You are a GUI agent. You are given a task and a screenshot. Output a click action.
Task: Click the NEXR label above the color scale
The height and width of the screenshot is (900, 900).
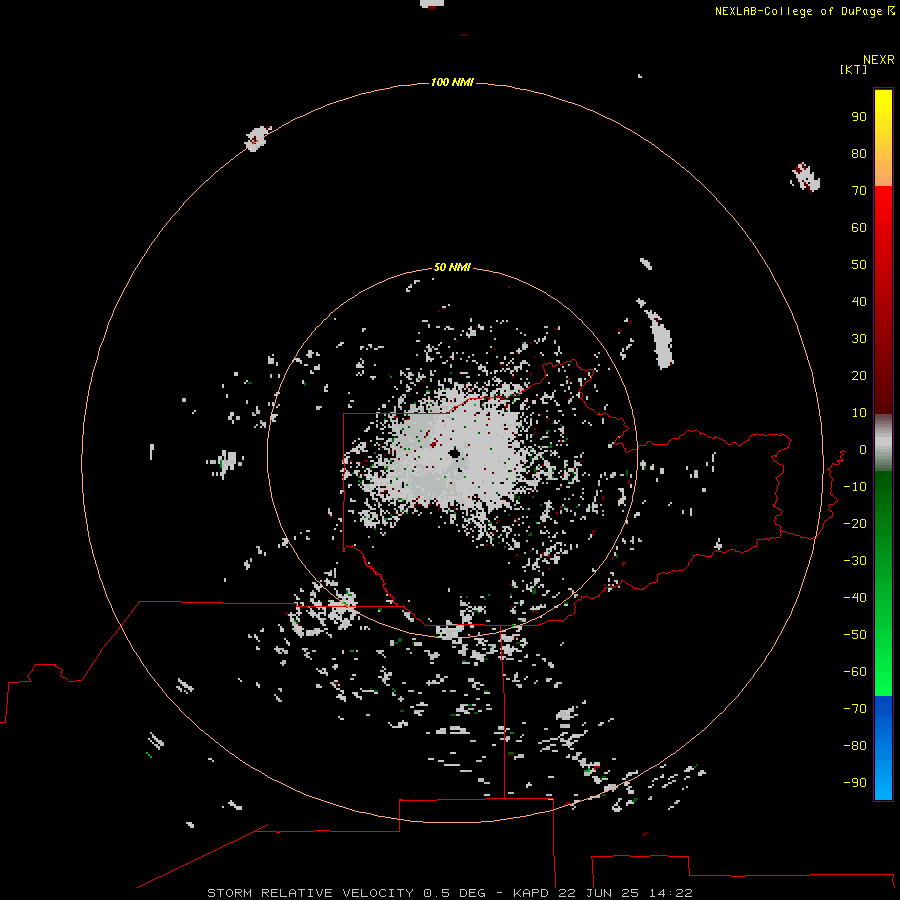pyautogui.click(x=878, y=60)
